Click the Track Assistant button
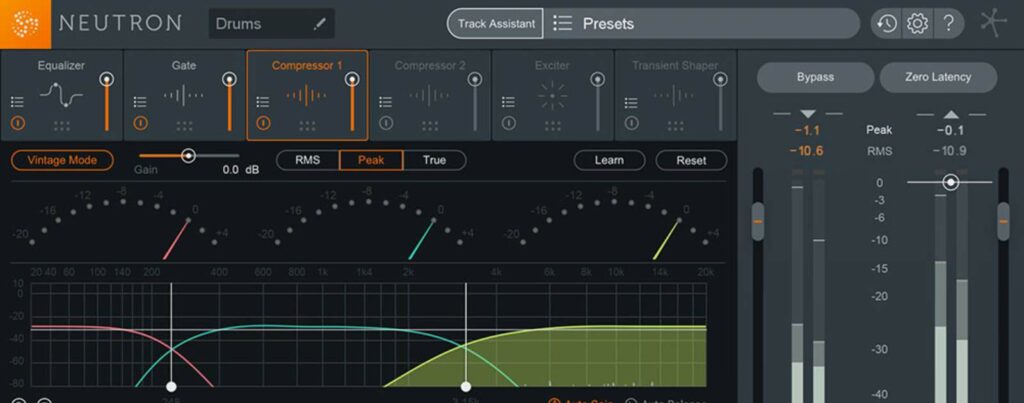The image size is (1024, 403). (x=495, y=23)
